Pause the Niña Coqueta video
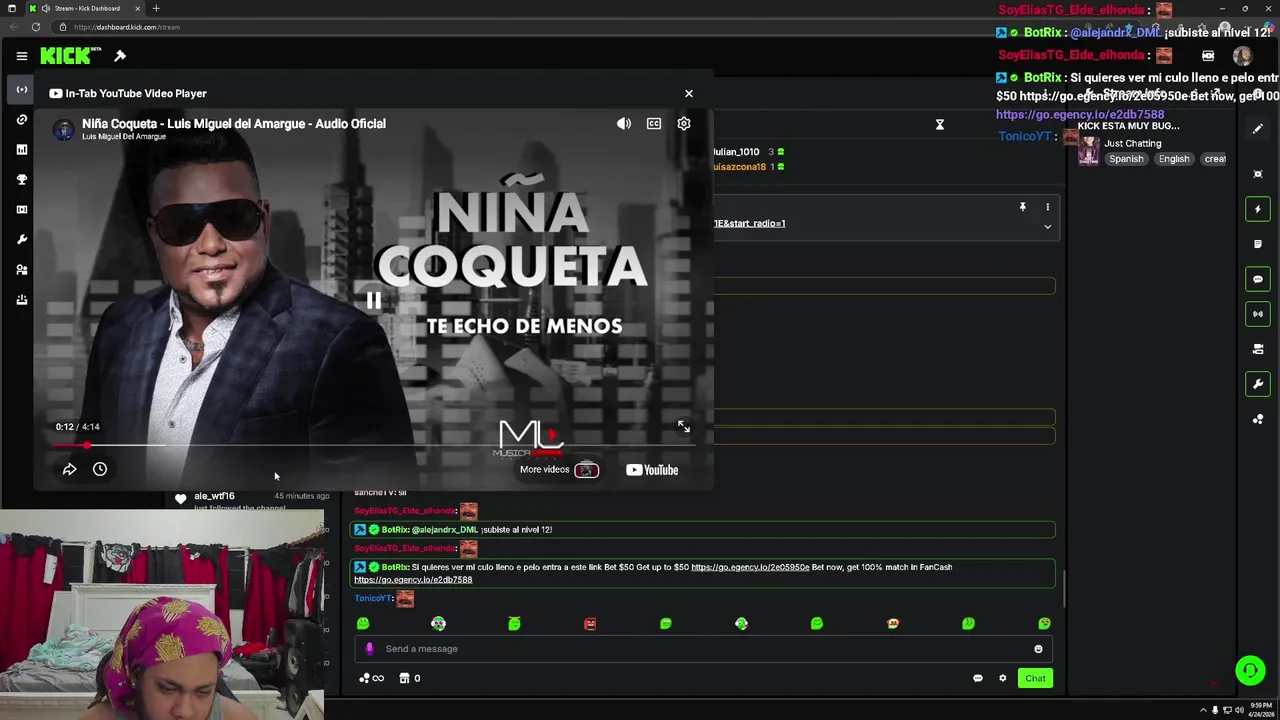The height and width of the screenshot is (720, 1280). pos(373,300)
